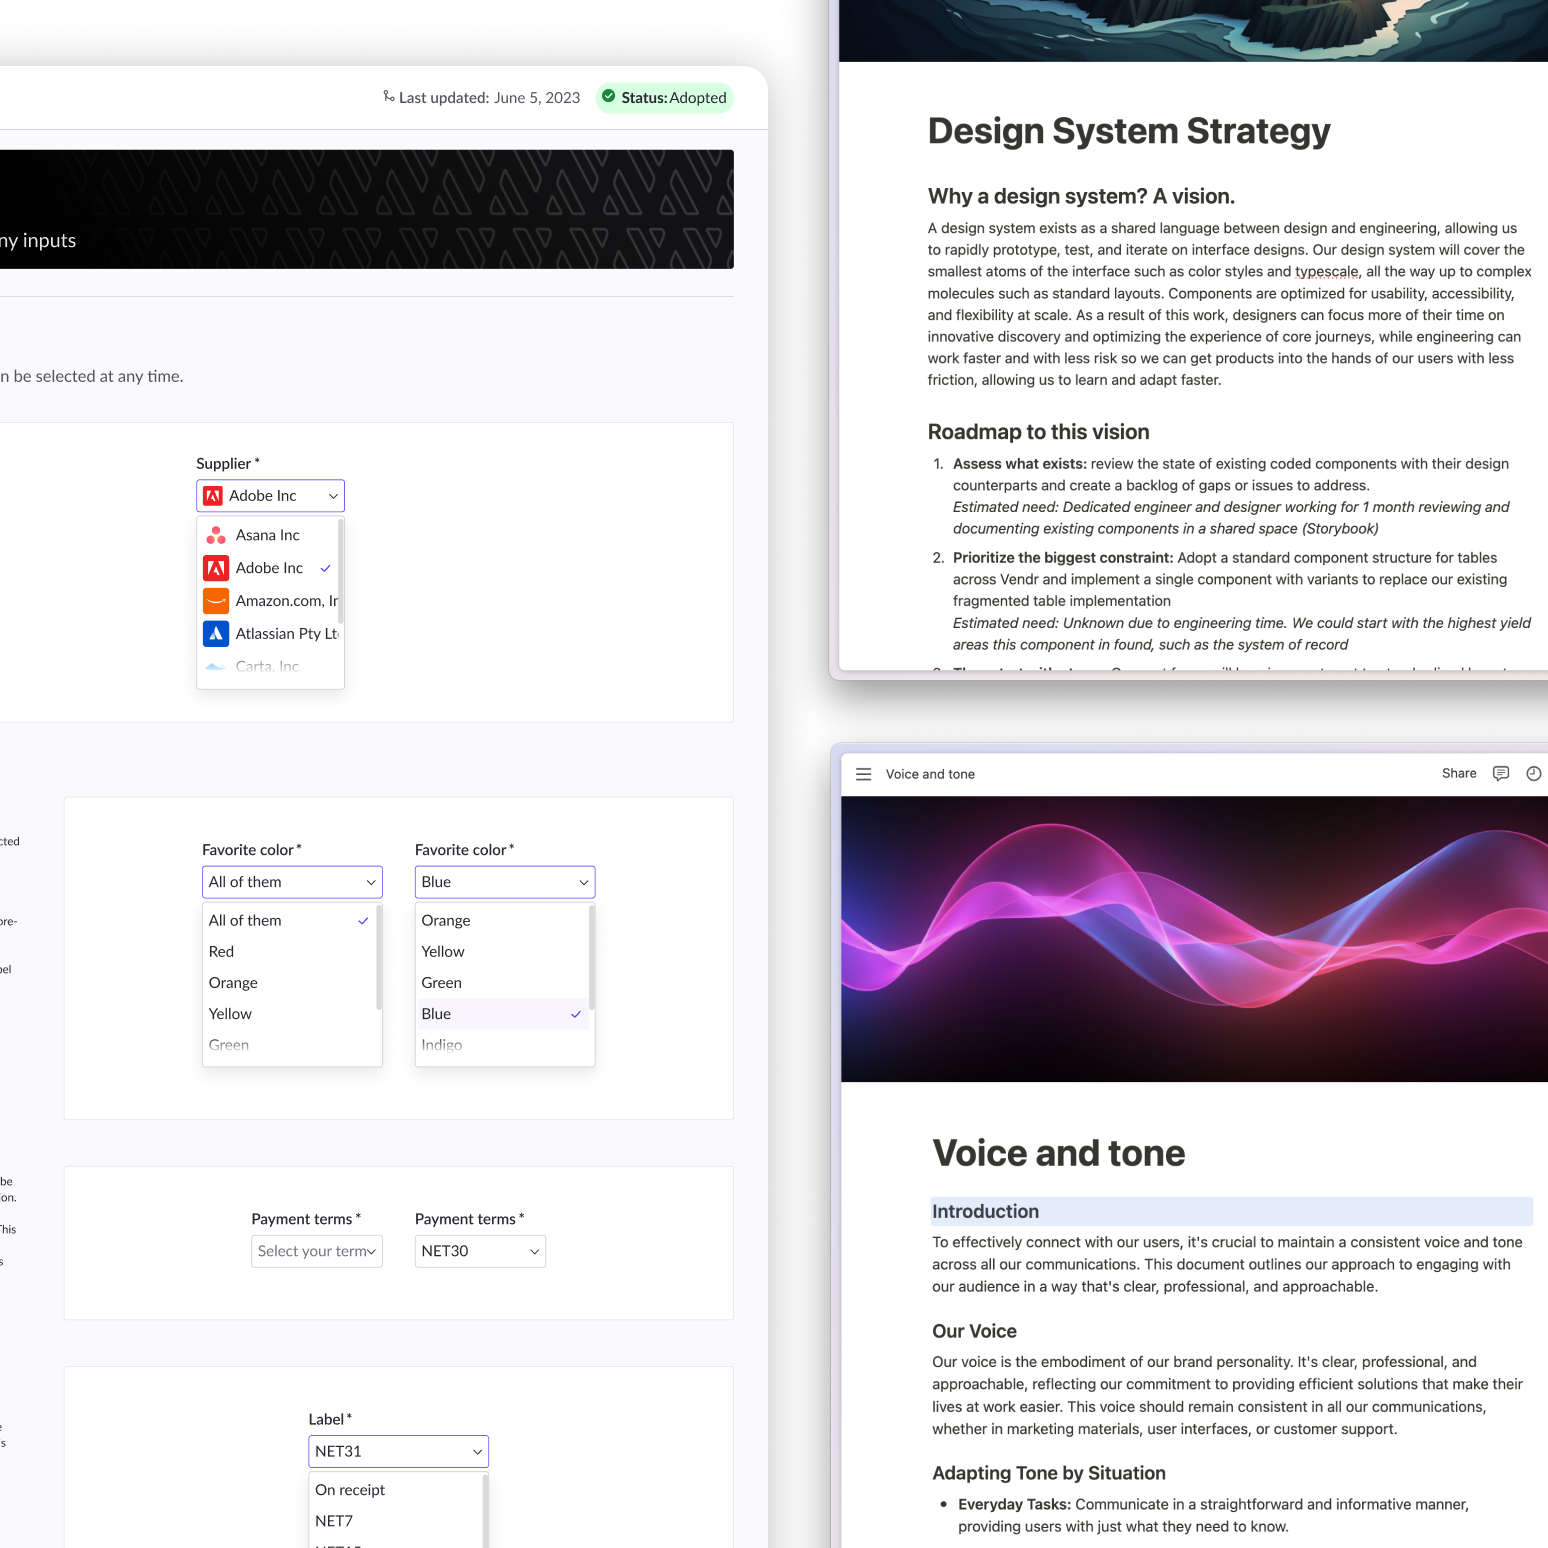Click the Share button

tap(1458, 773)
